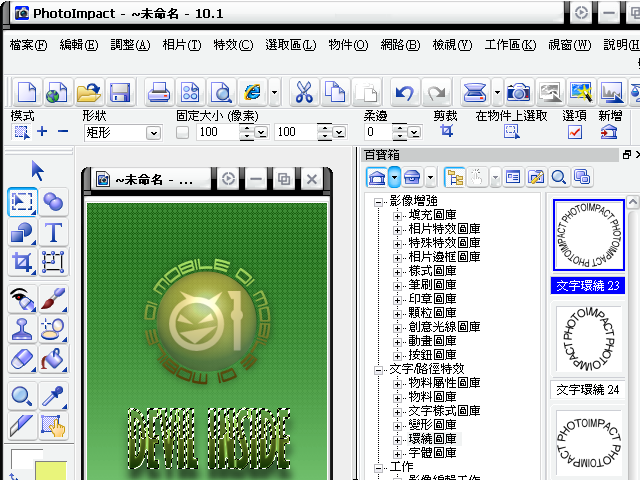This screenshot has width=640, height=480.
Task: Click the digital camera icon
Action: click(x=518, y=91)
